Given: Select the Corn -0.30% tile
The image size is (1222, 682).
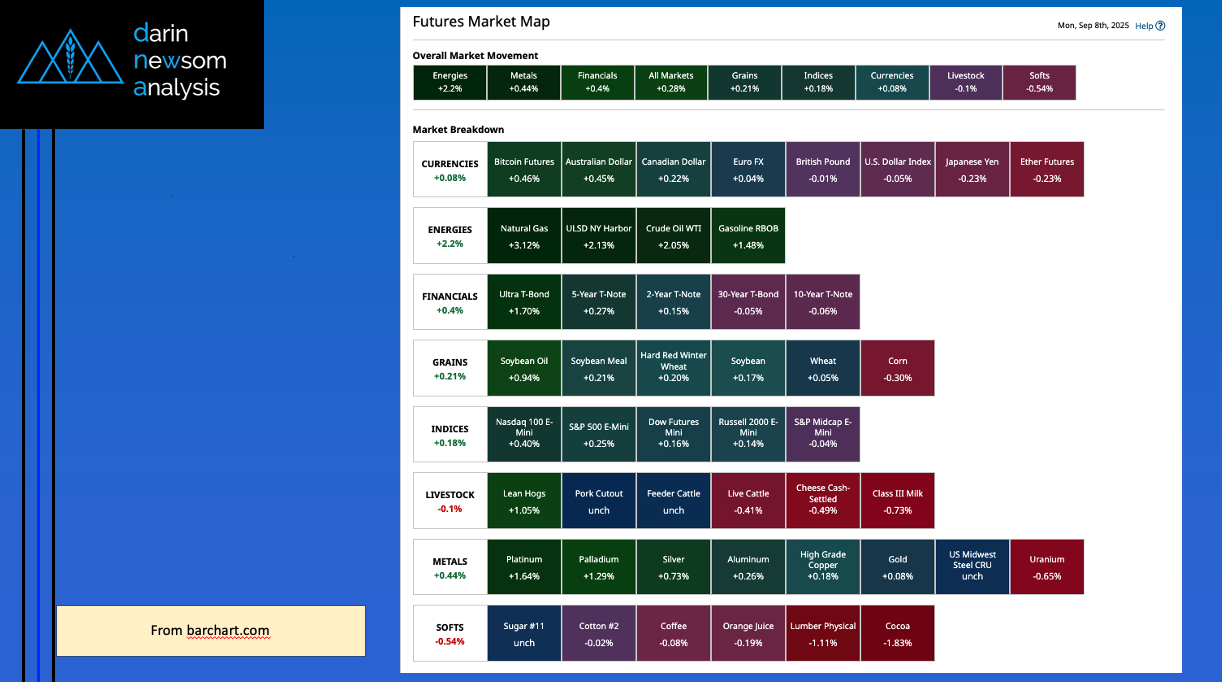Looking at the screenshot, I should 897,369.
